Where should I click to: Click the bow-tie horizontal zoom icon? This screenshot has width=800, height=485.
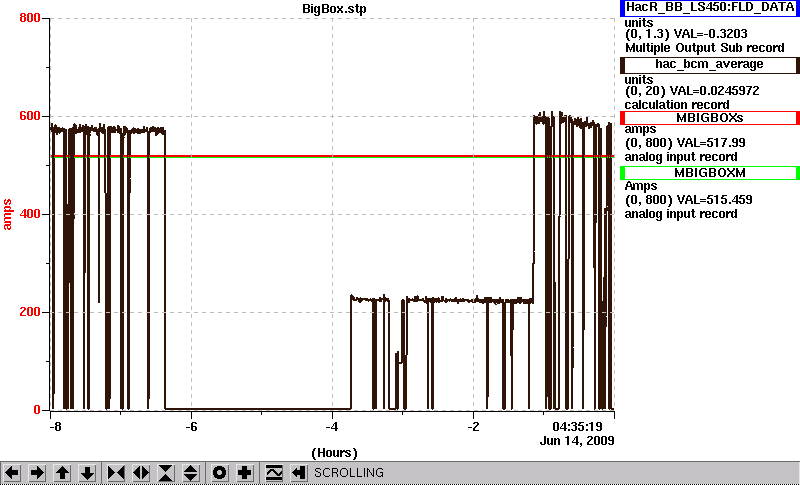point(116,473)
